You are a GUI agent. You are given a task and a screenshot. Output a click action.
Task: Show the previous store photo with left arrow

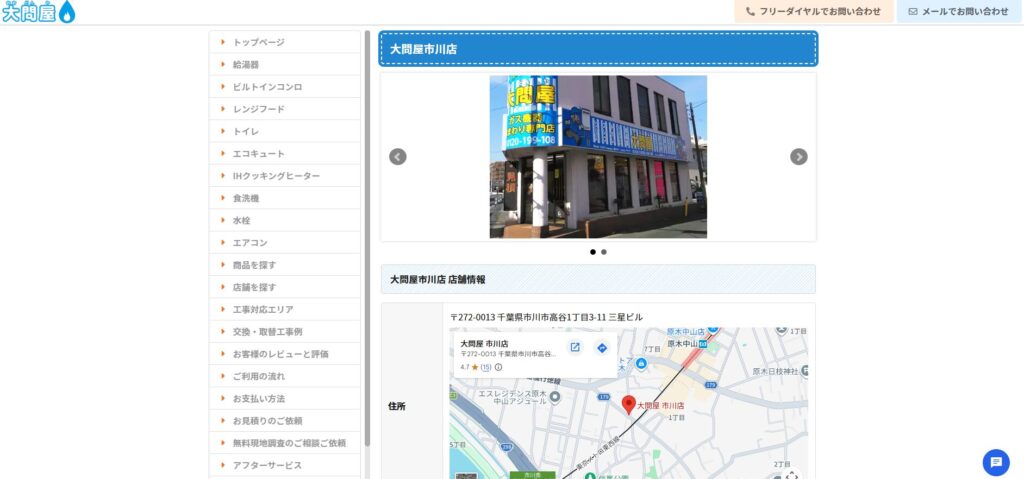point(397,157)
